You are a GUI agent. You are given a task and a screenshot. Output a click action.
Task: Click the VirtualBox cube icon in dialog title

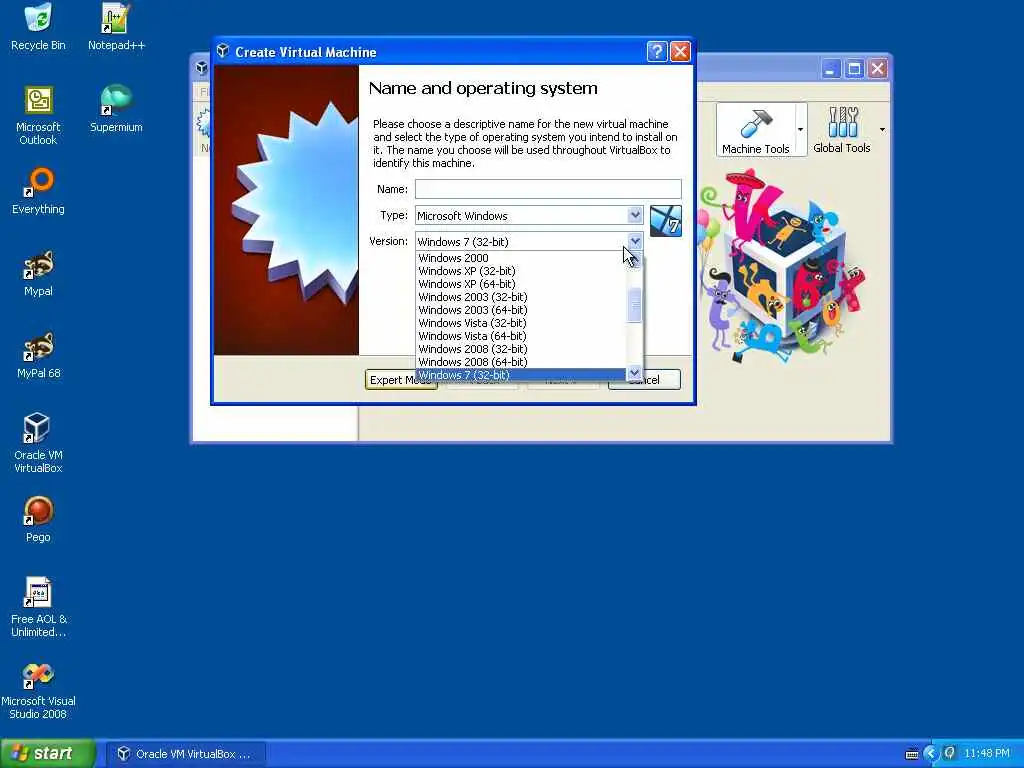click(x=223, y=51)
